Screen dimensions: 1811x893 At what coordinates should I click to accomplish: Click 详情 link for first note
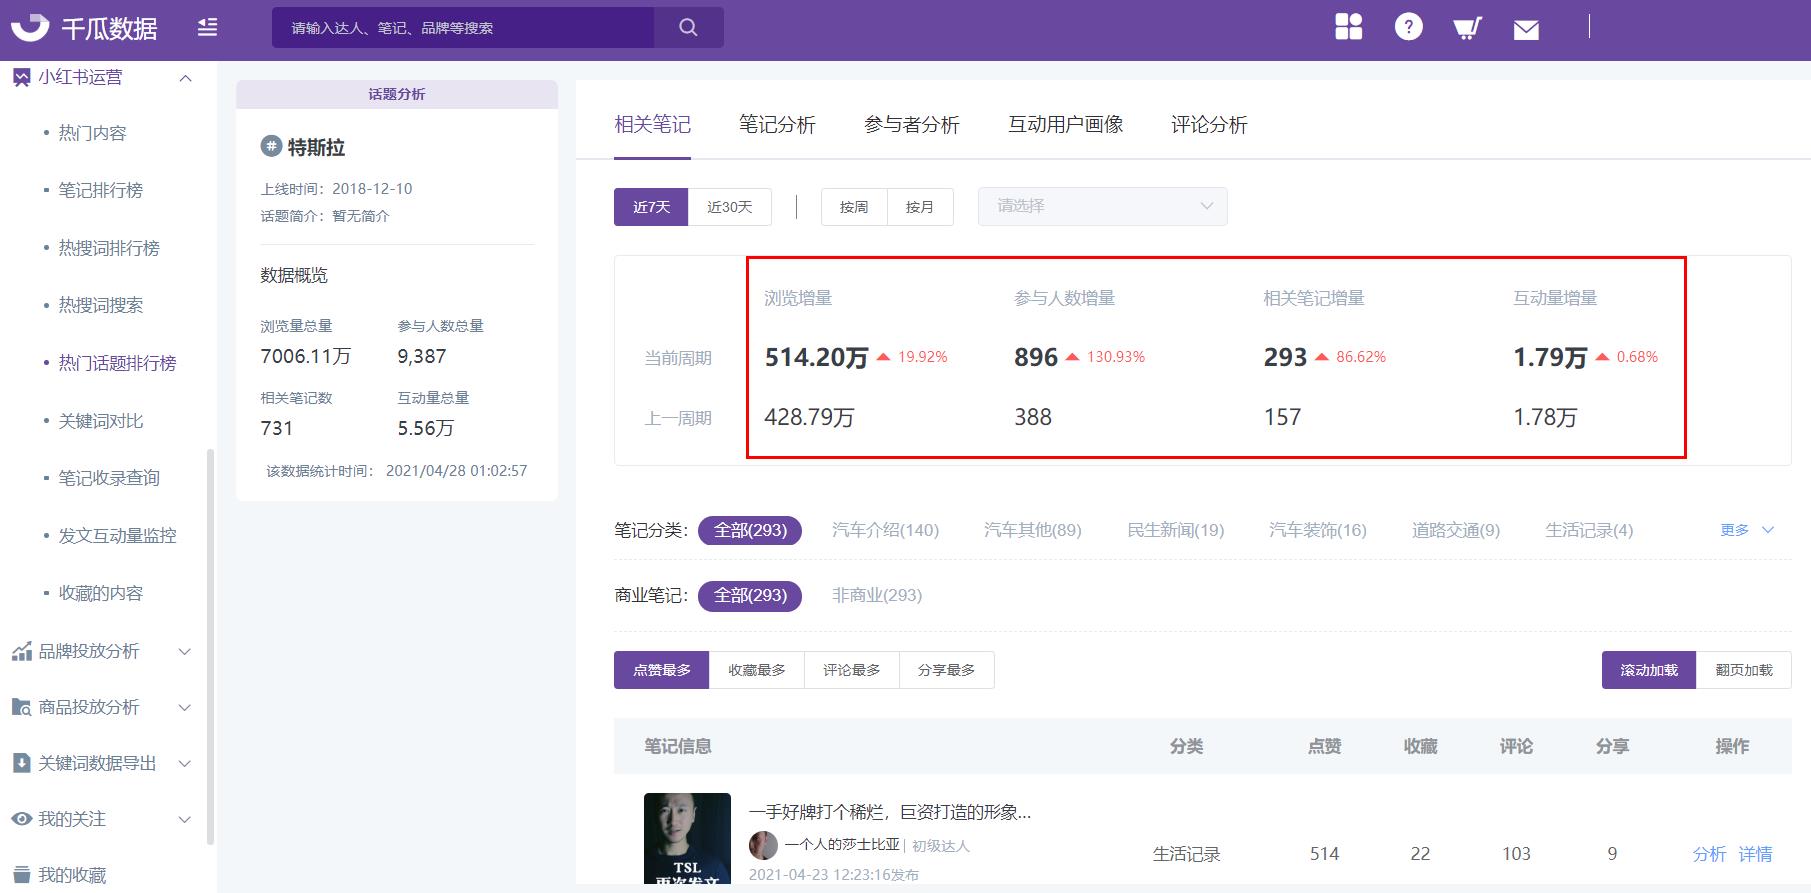(1755, 854)
